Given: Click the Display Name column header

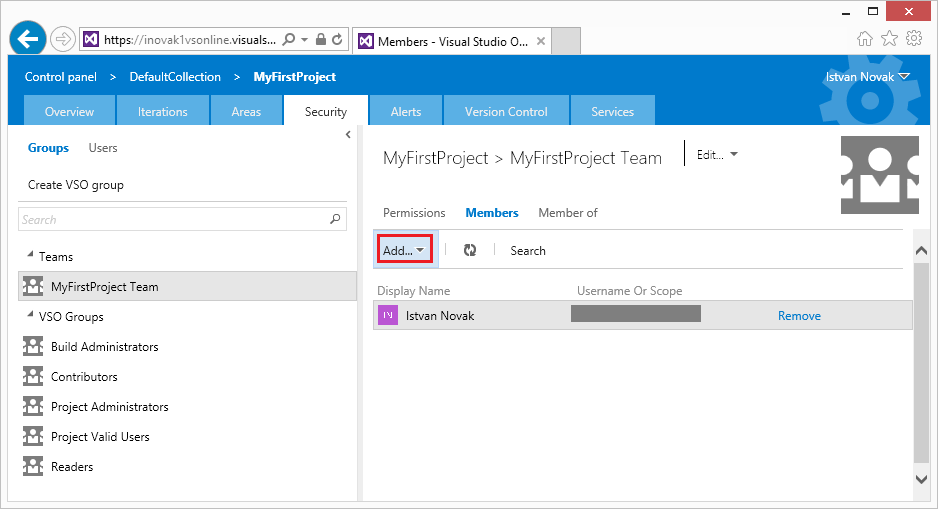Looking at the screenshot, I should 413,291.
